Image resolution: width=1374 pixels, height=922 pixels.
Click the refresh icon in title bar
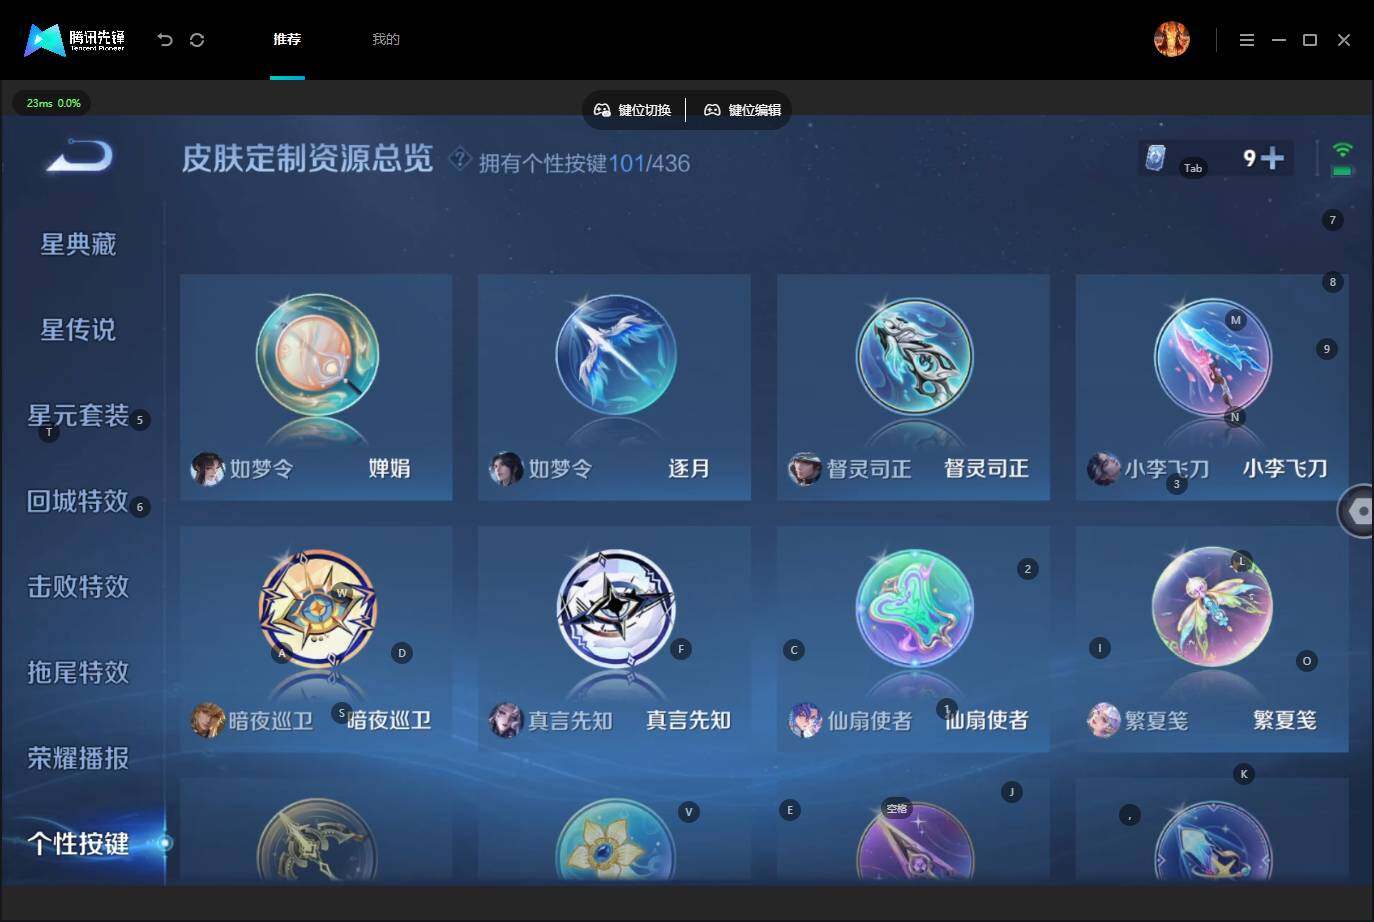coord(197,40)
